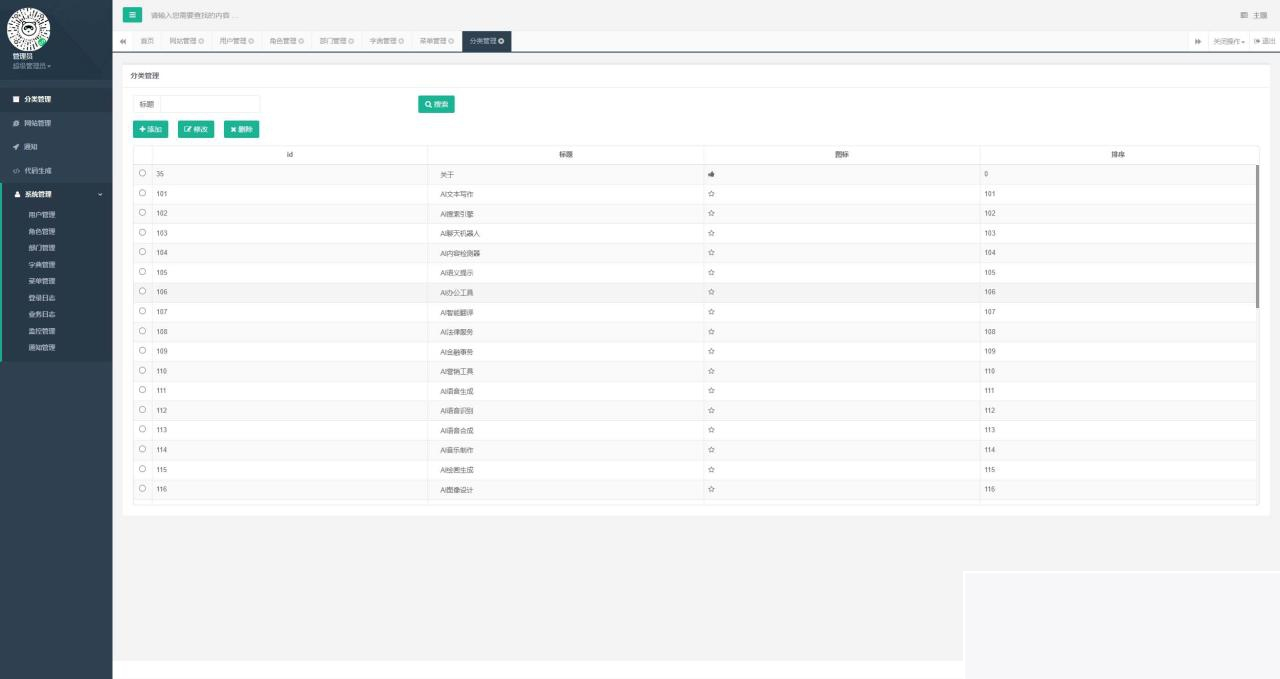Click the admin avatar image in the sidebar

coord(28,28)
